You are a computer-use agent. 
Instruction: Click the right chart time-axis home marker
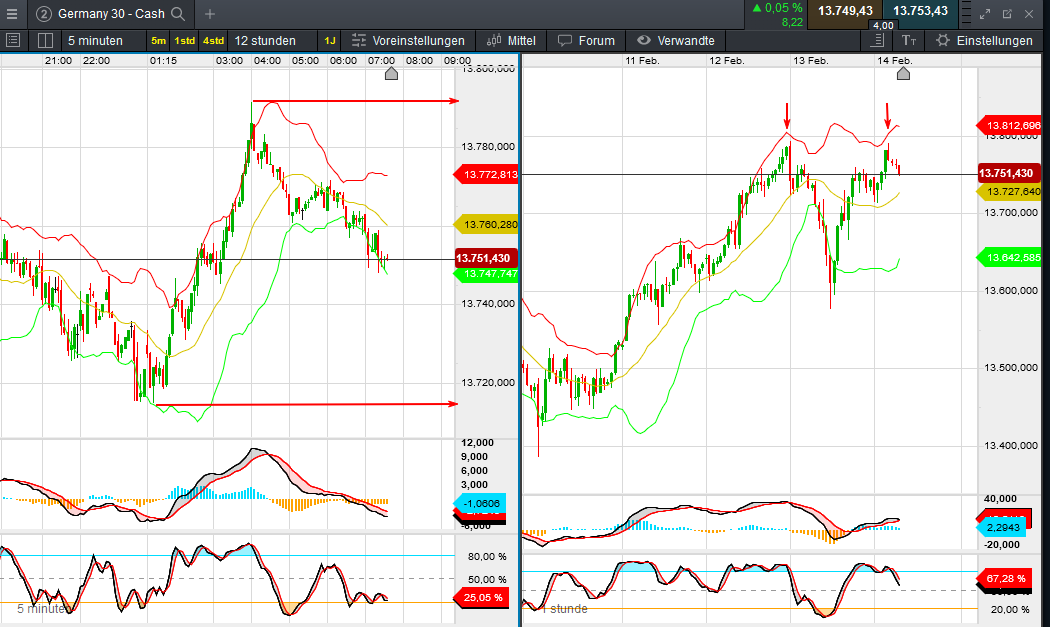click(x=903, y=74)
